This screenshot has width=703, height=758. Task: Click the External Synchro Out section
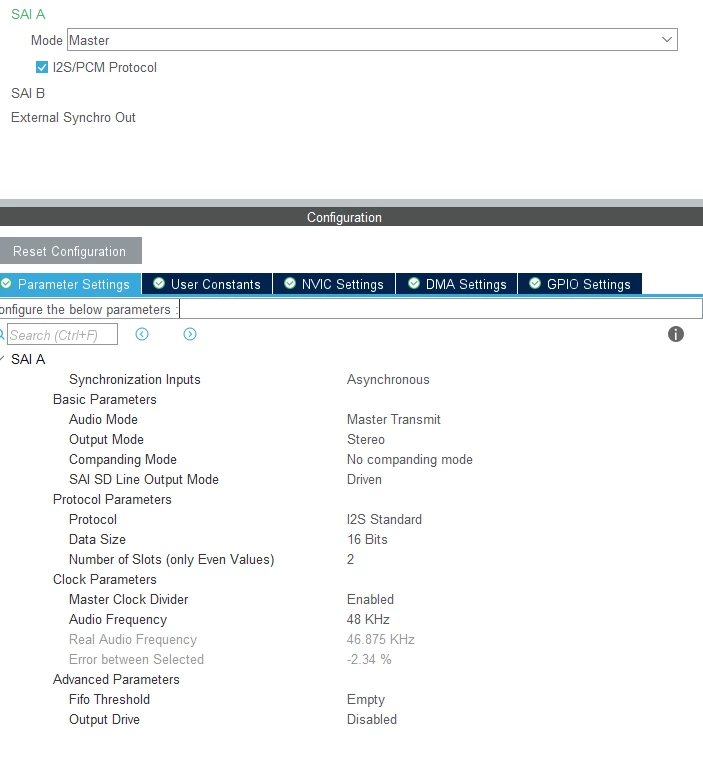[73, 117]
